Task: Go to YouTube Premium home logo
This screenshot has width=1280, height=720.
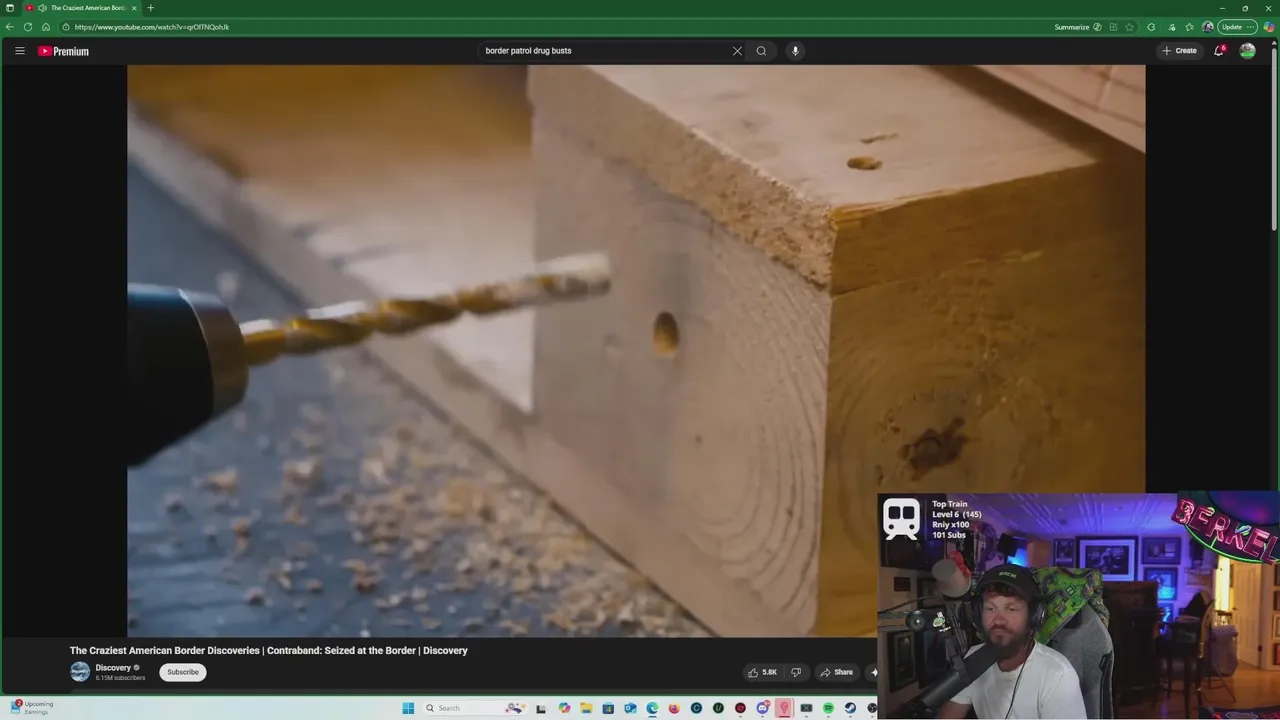Action: click(63, 51)
